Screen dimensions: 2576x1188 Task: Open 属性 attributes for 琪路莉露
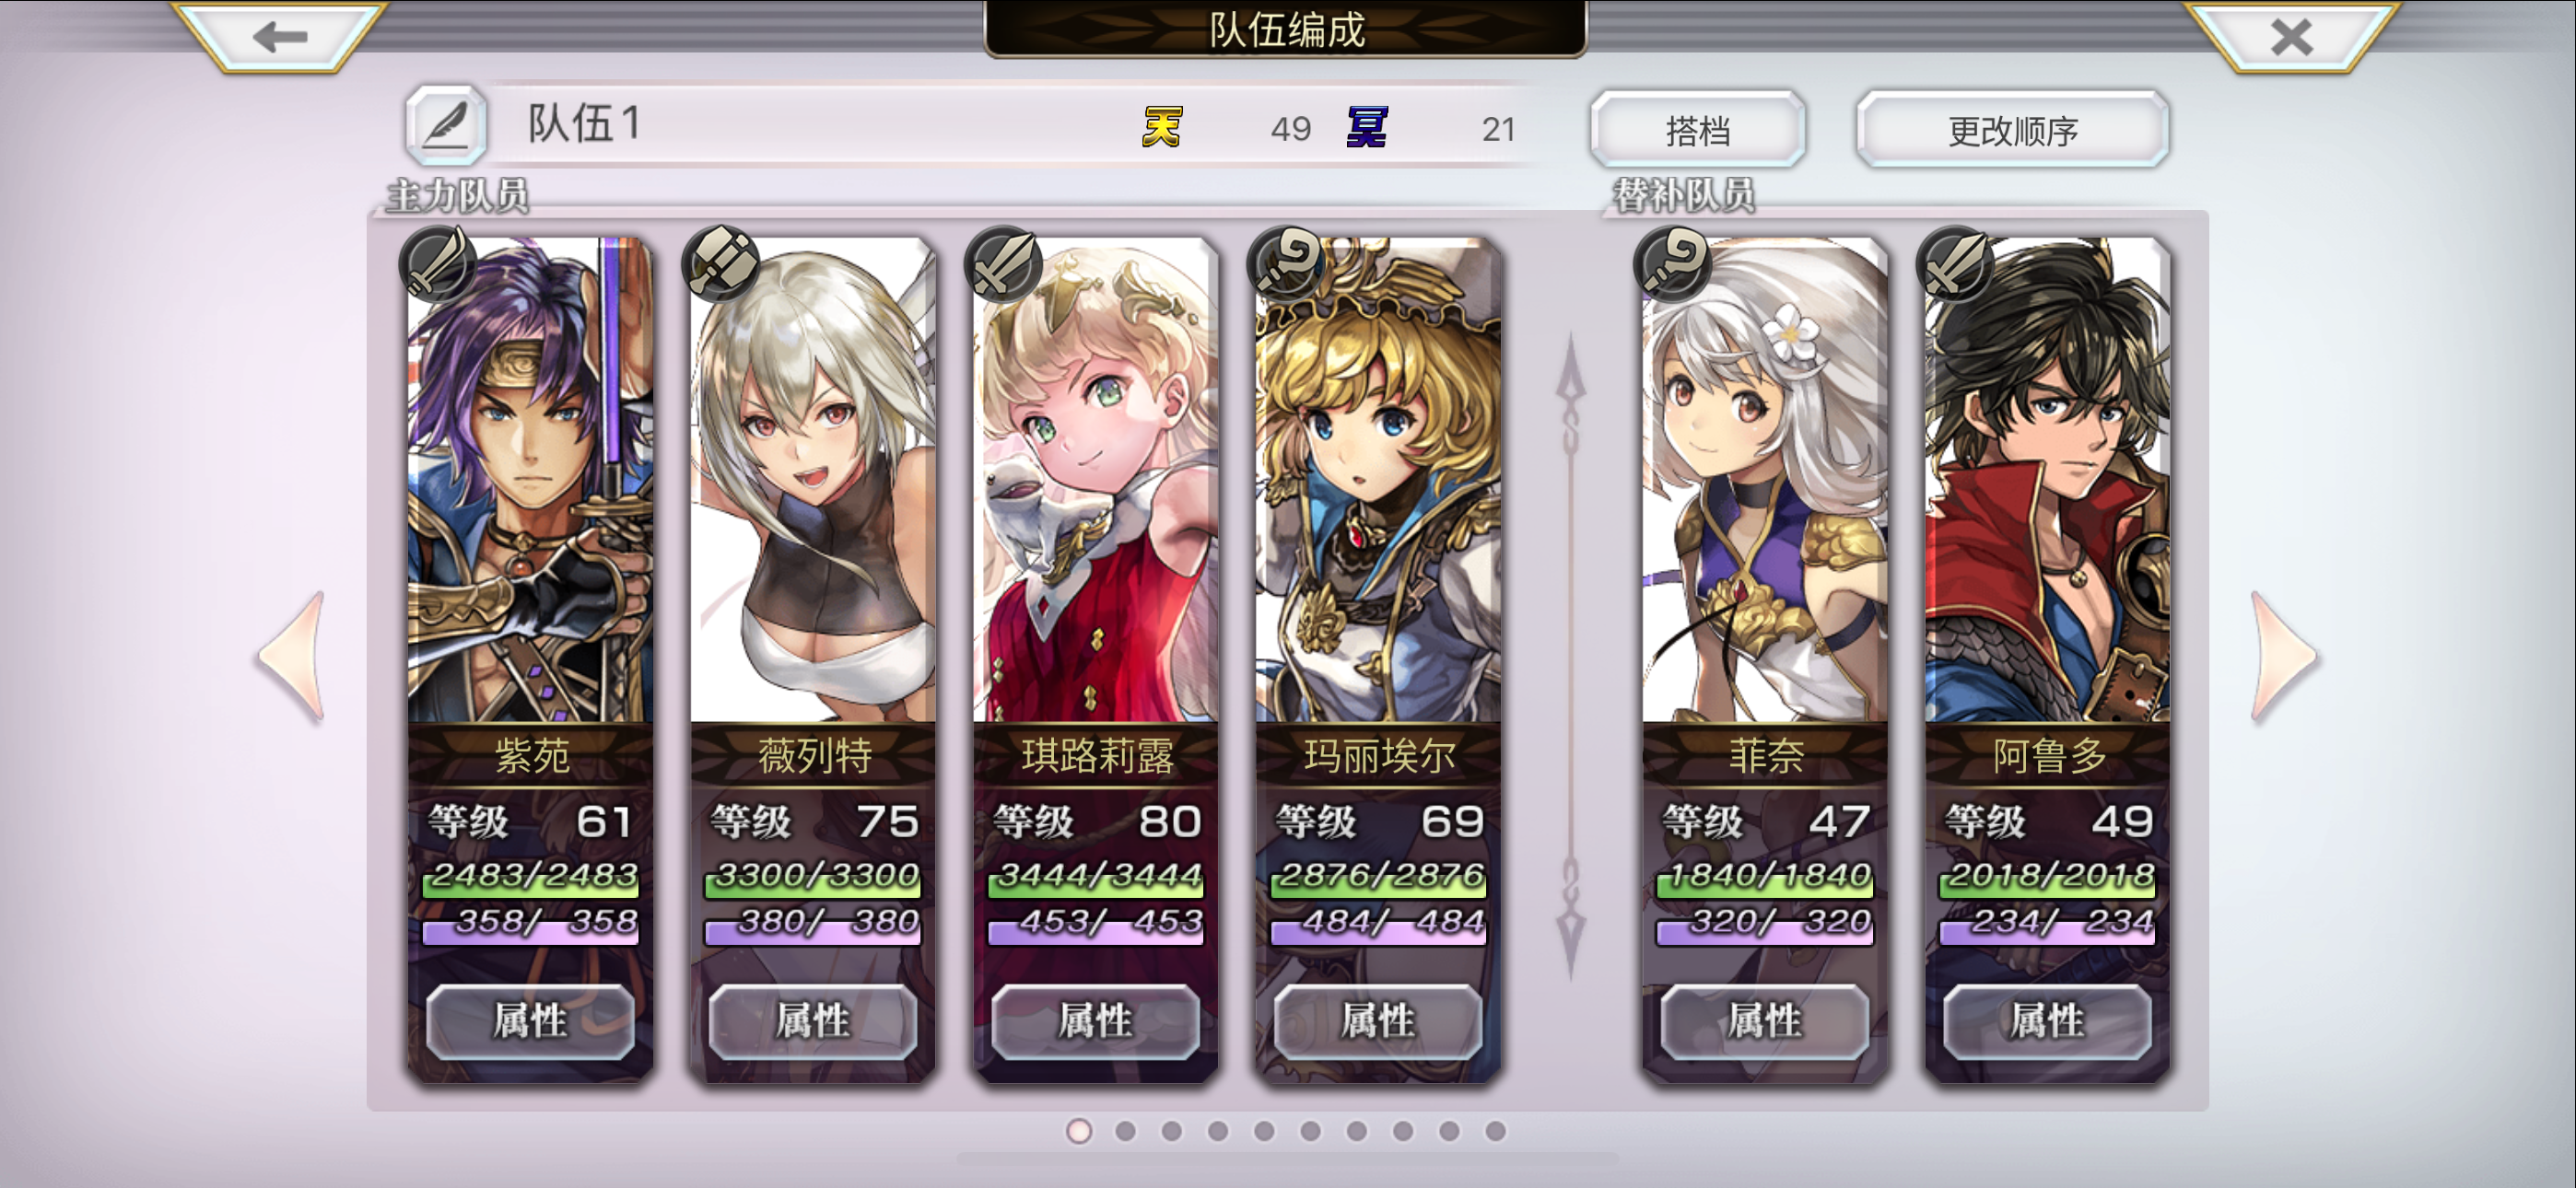pyautogui.click(x=1095, y=1021)
